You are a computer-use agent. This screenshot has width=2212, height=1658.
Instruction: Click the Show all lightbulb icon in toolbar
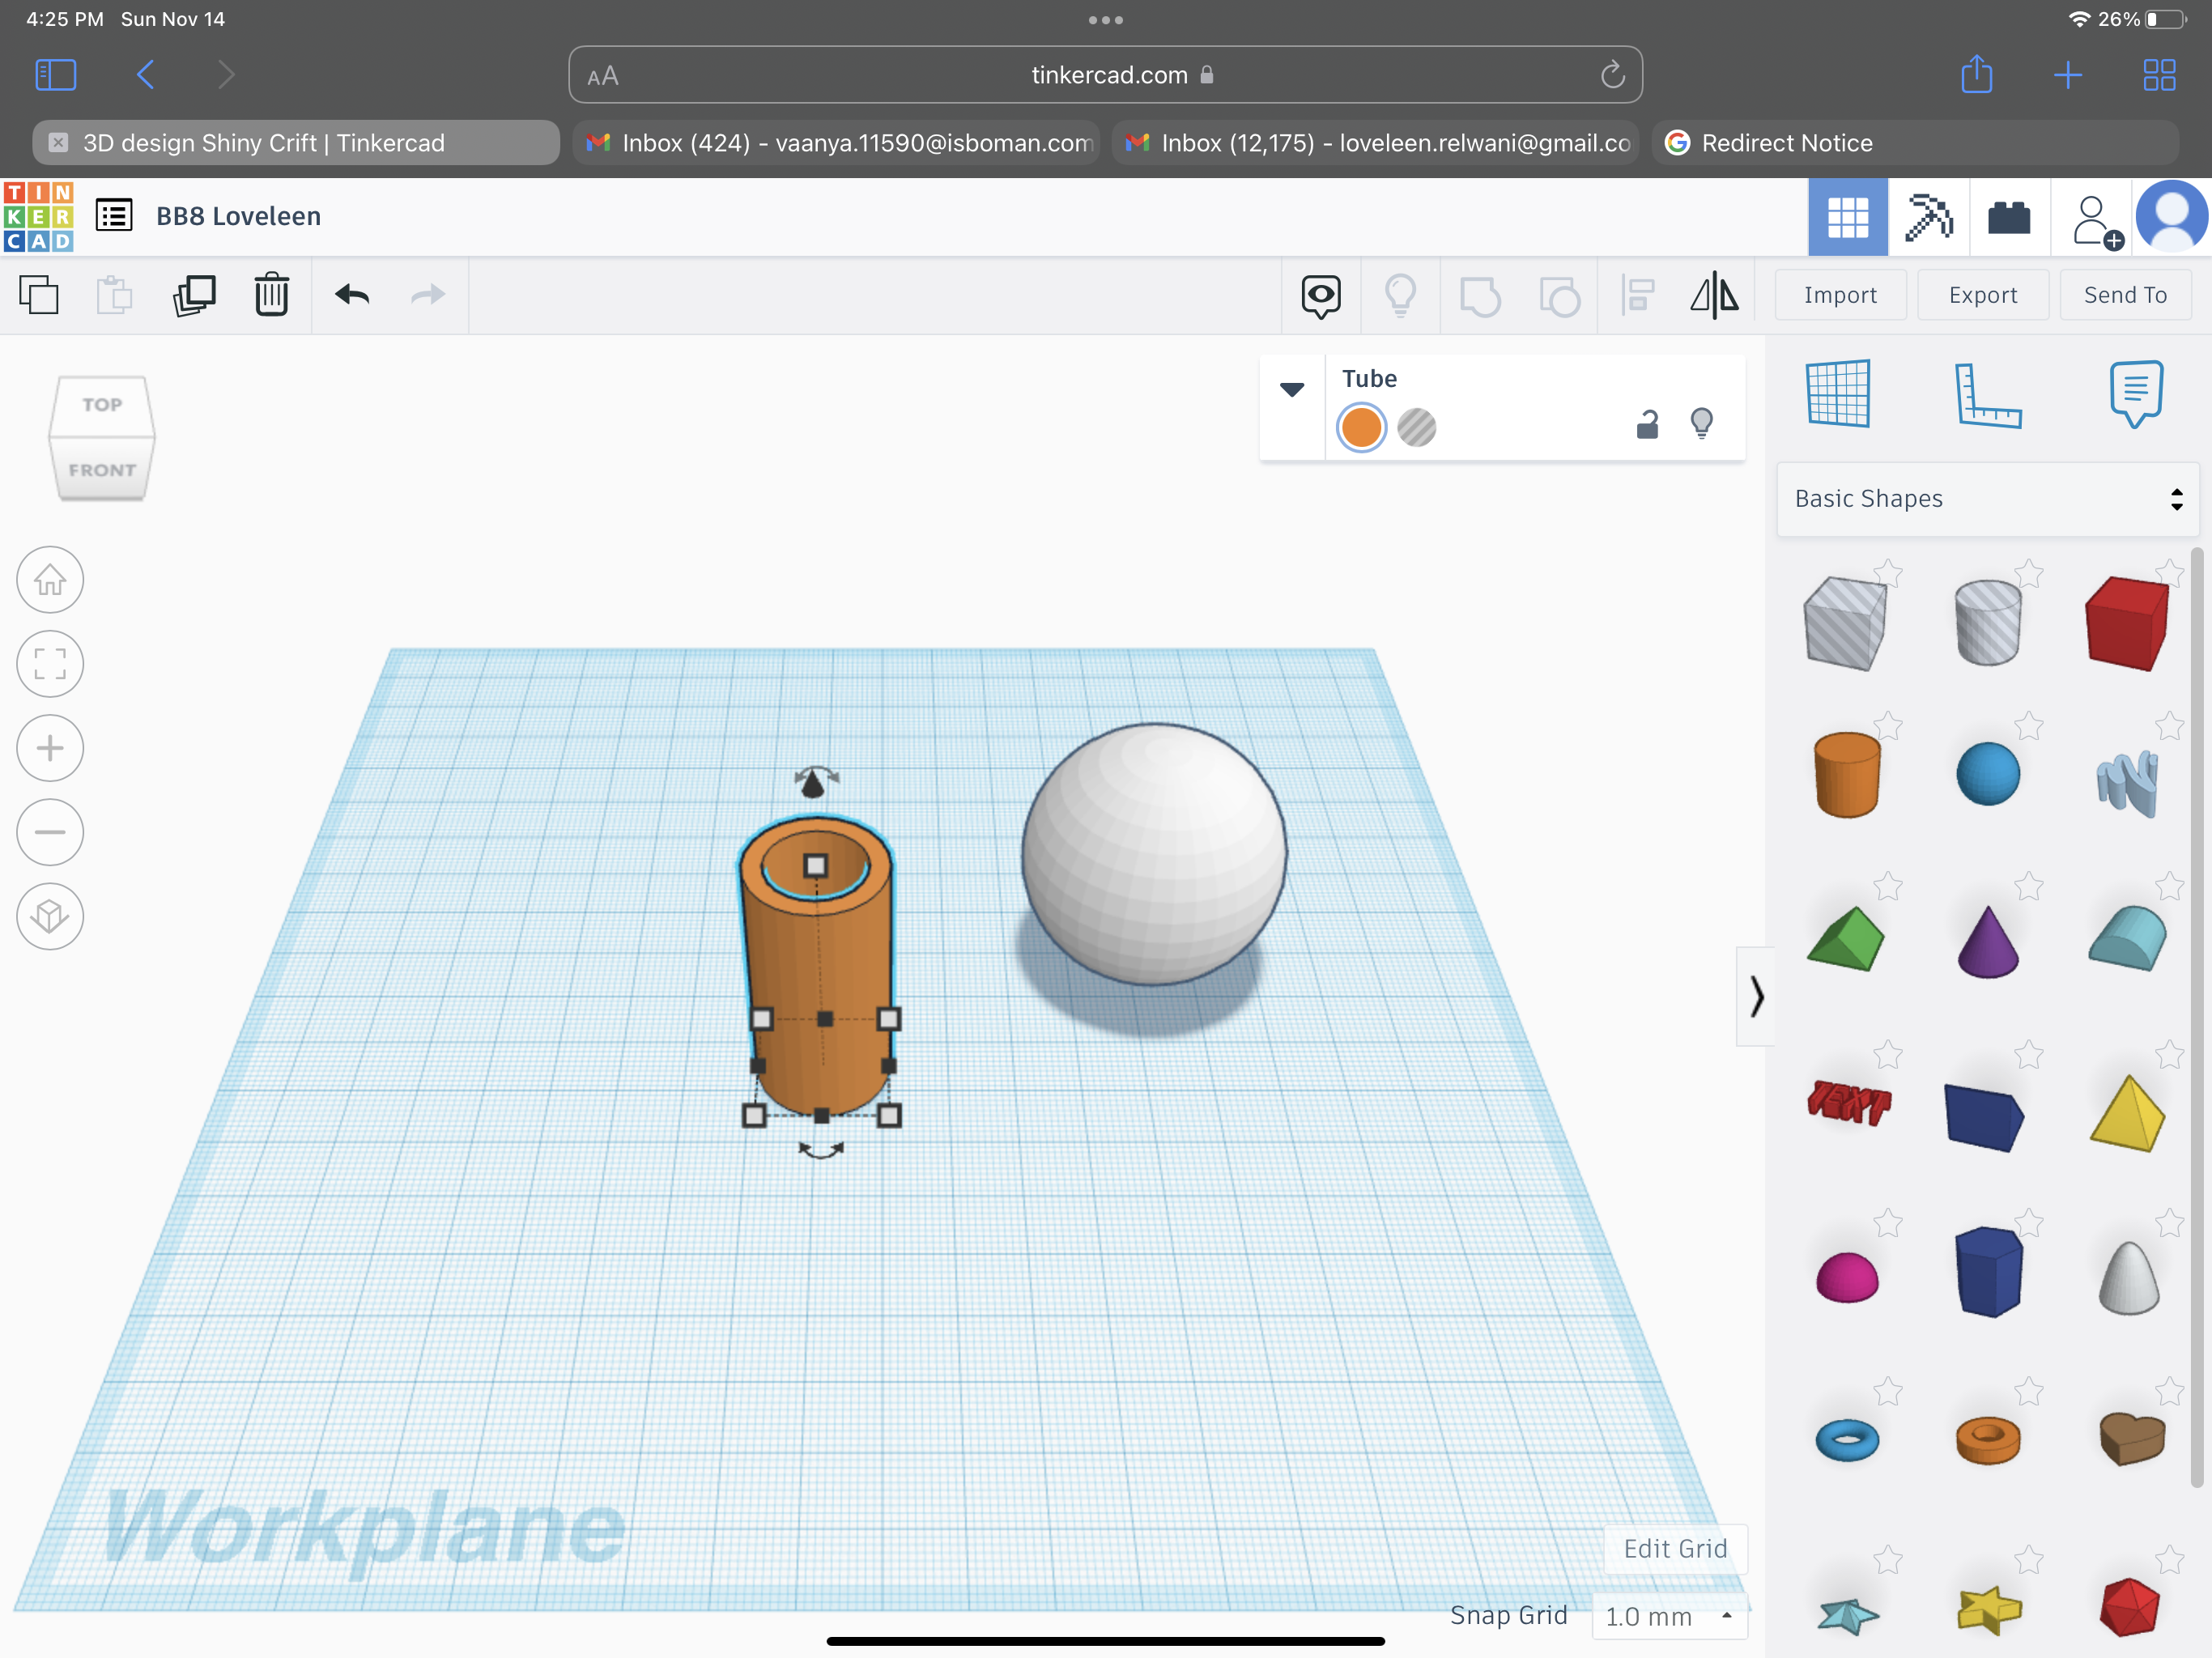[x=1400, y=296]
